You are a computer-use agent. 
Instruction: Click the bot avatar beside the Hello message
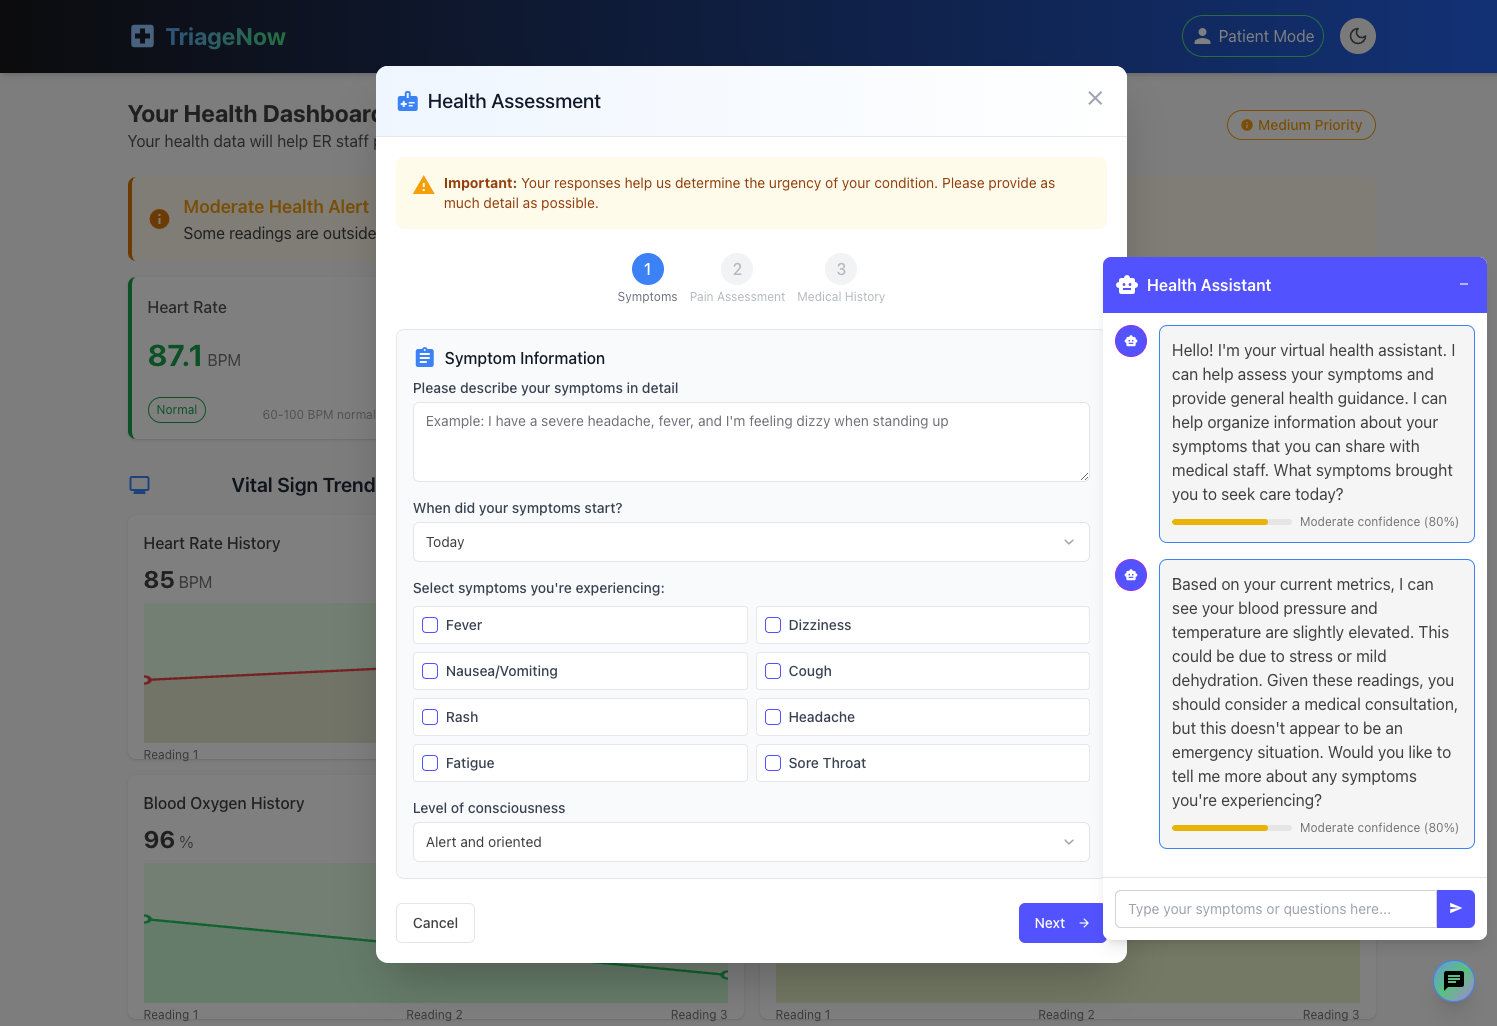click(1131, 341)
